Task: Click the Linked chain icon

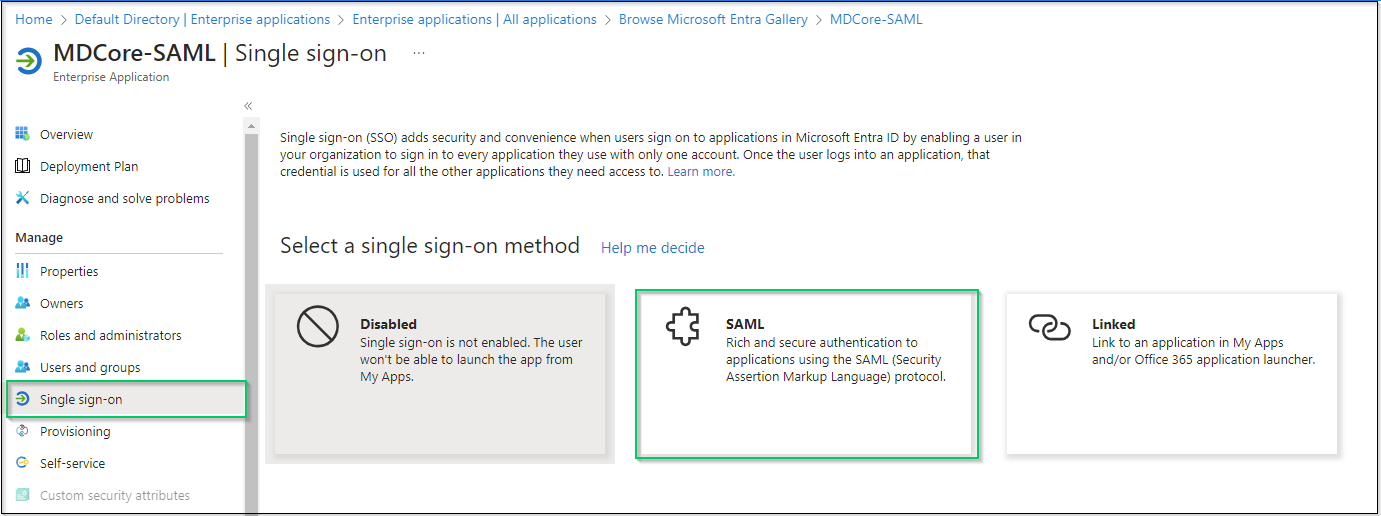Action: [1049, 328]
